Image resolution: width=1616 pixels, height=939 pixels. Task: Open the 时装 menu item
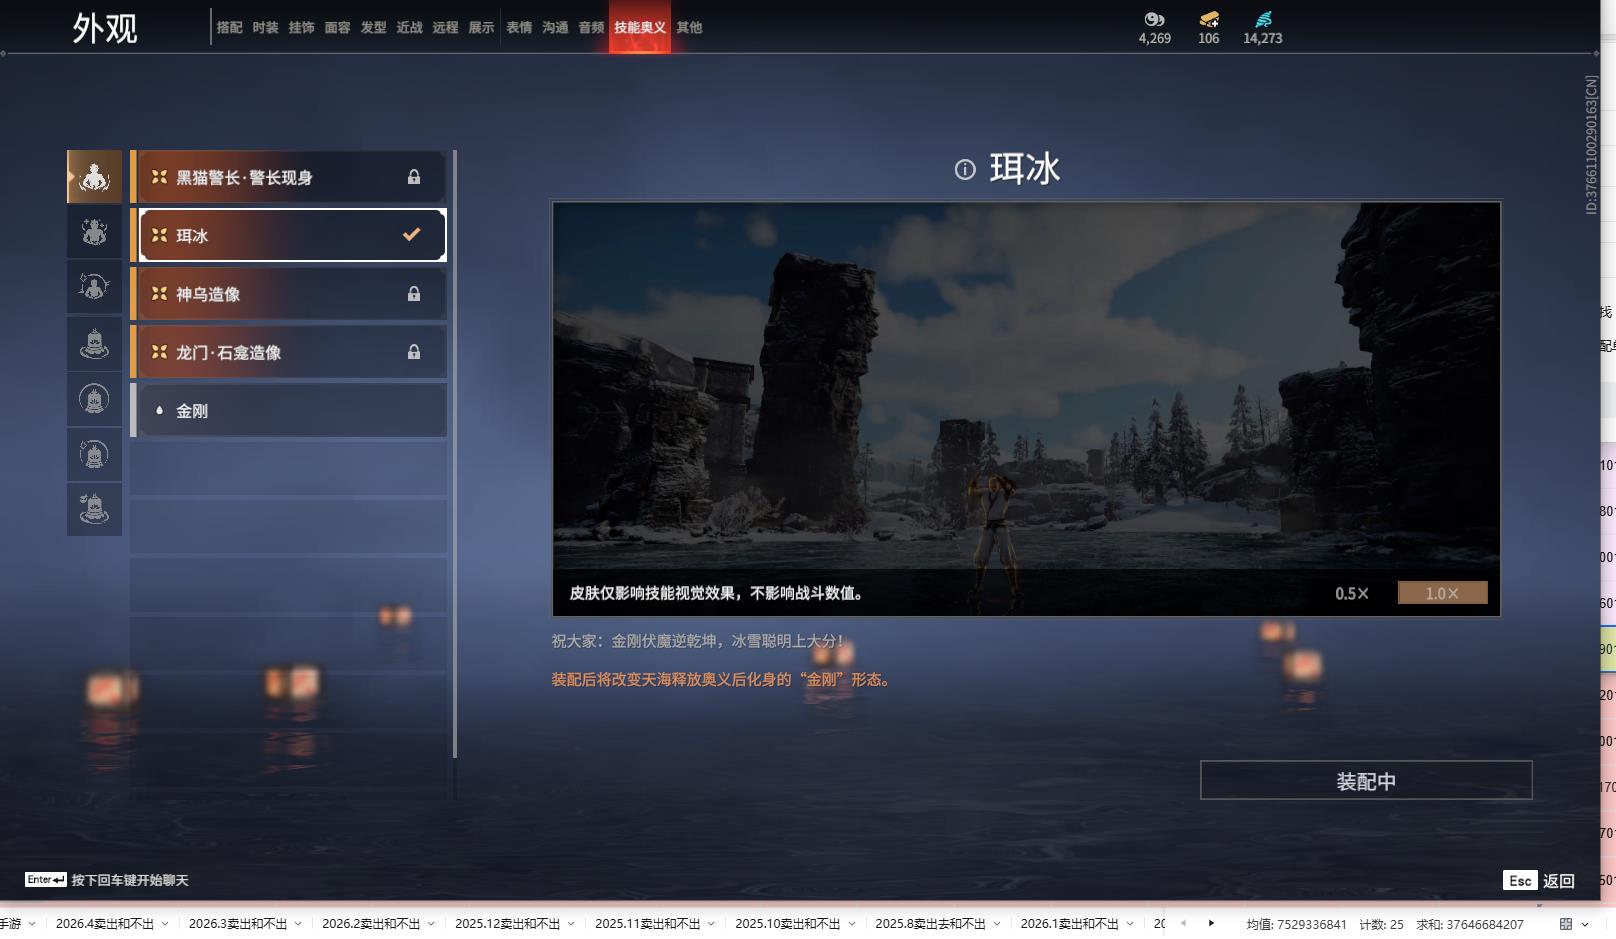coord(265,28)
